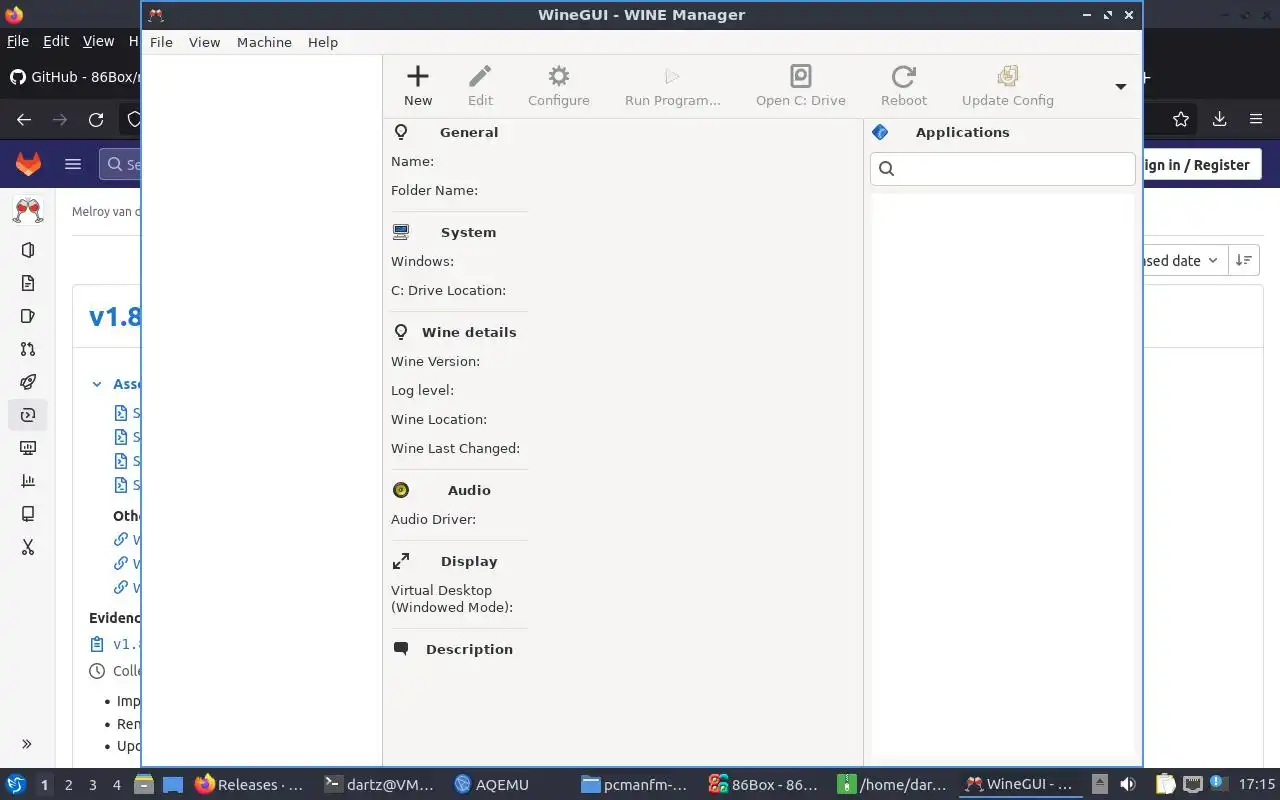Click the Applications search input field
This screenshot has width=1280, height=800.
coord(1002,168)
